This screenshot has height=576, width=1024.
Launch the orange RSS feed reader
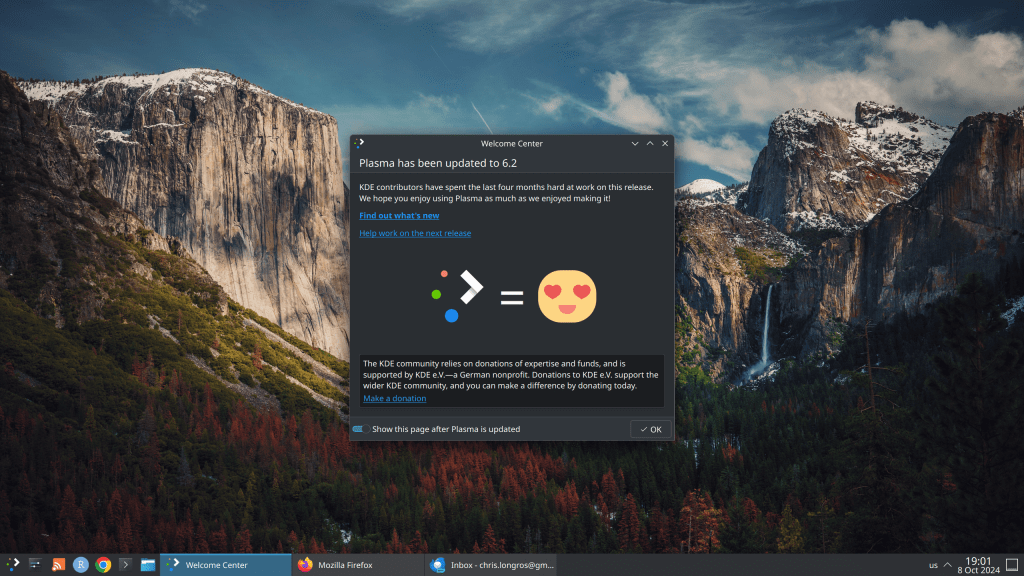[x=58, y=565]
